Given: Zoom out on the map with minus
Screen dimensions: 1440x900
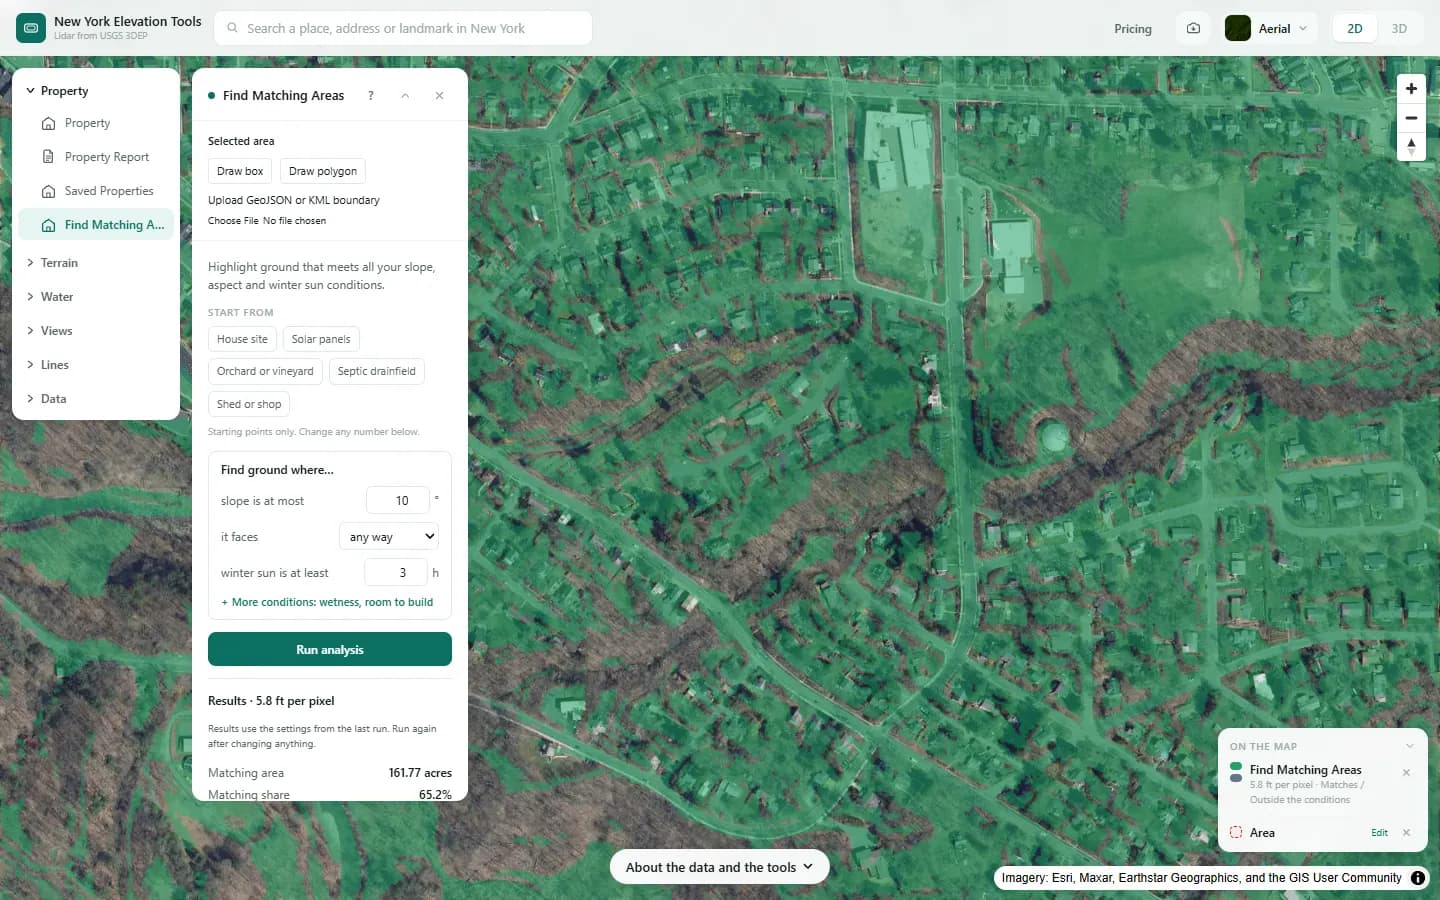Looking at the screenshot, I should coord(1411,118).
